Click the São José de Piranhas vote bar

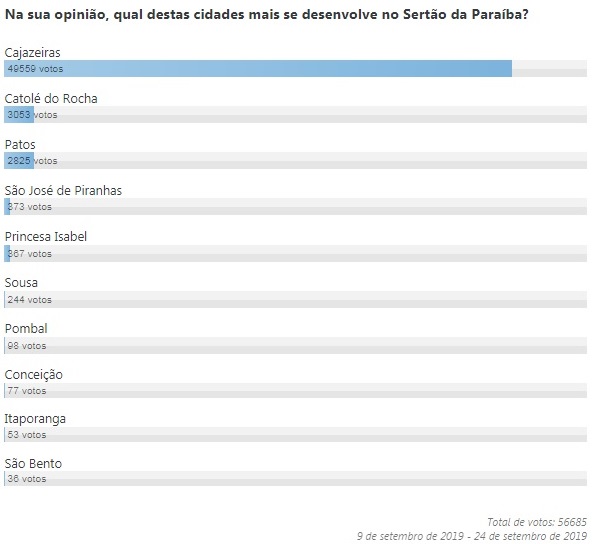click(x=295, y=207)
